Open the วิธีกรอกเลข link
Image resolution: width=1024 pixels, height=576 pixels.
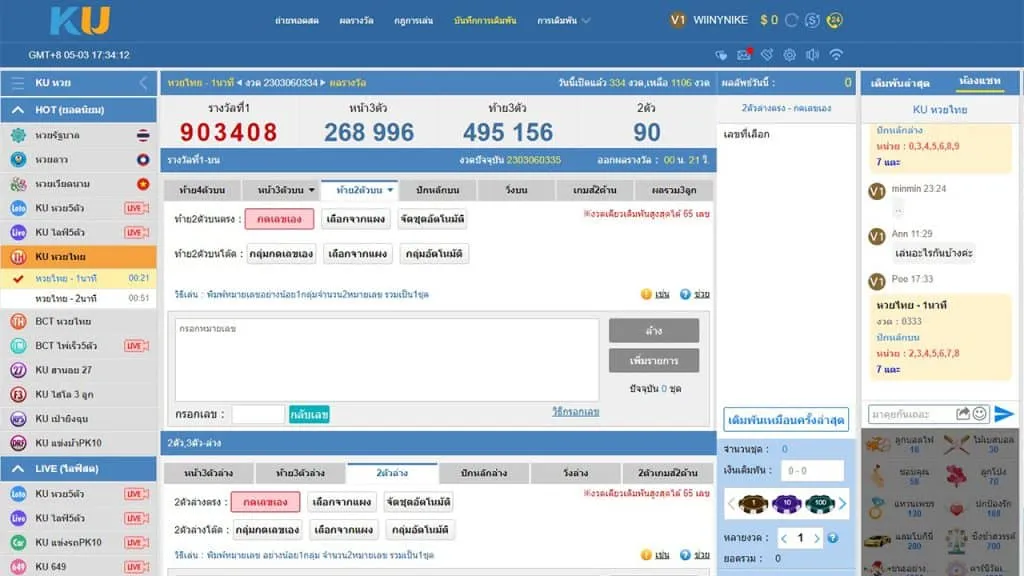tap(575, 411)
